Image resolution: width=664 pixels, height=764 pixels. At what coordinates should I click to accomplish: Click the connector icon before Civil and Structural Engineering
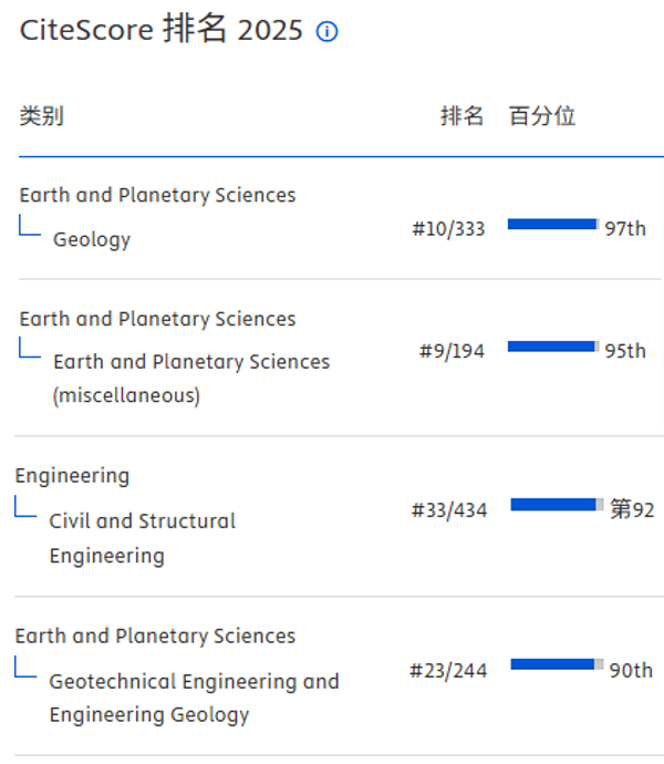pos(25,506)
